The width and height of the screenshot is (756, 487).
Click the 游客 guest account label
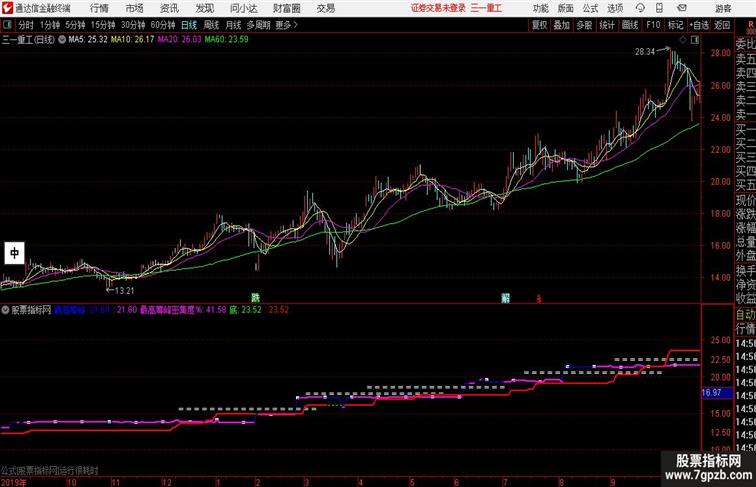pyautogui.click(x=723, y=8)
